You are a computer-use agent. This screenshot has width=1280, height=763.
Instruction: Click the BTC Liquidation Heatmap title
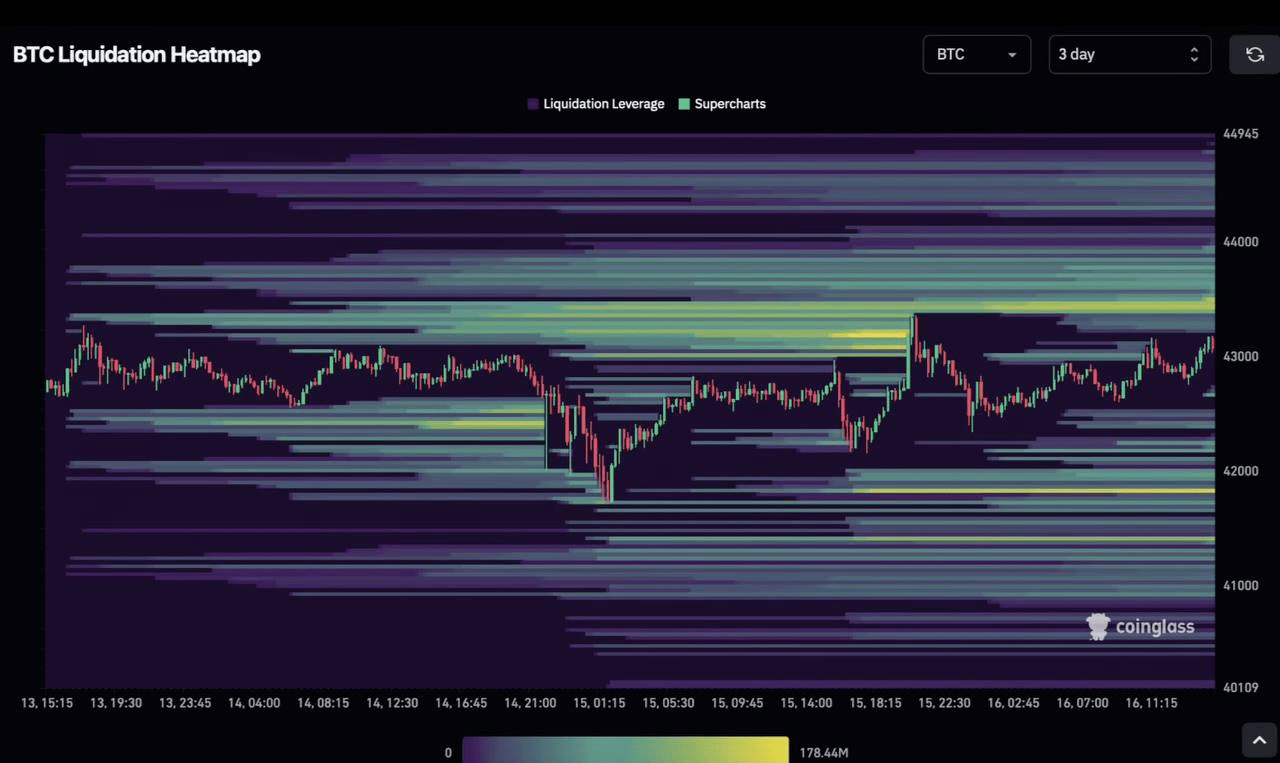(x=136, y=55)
